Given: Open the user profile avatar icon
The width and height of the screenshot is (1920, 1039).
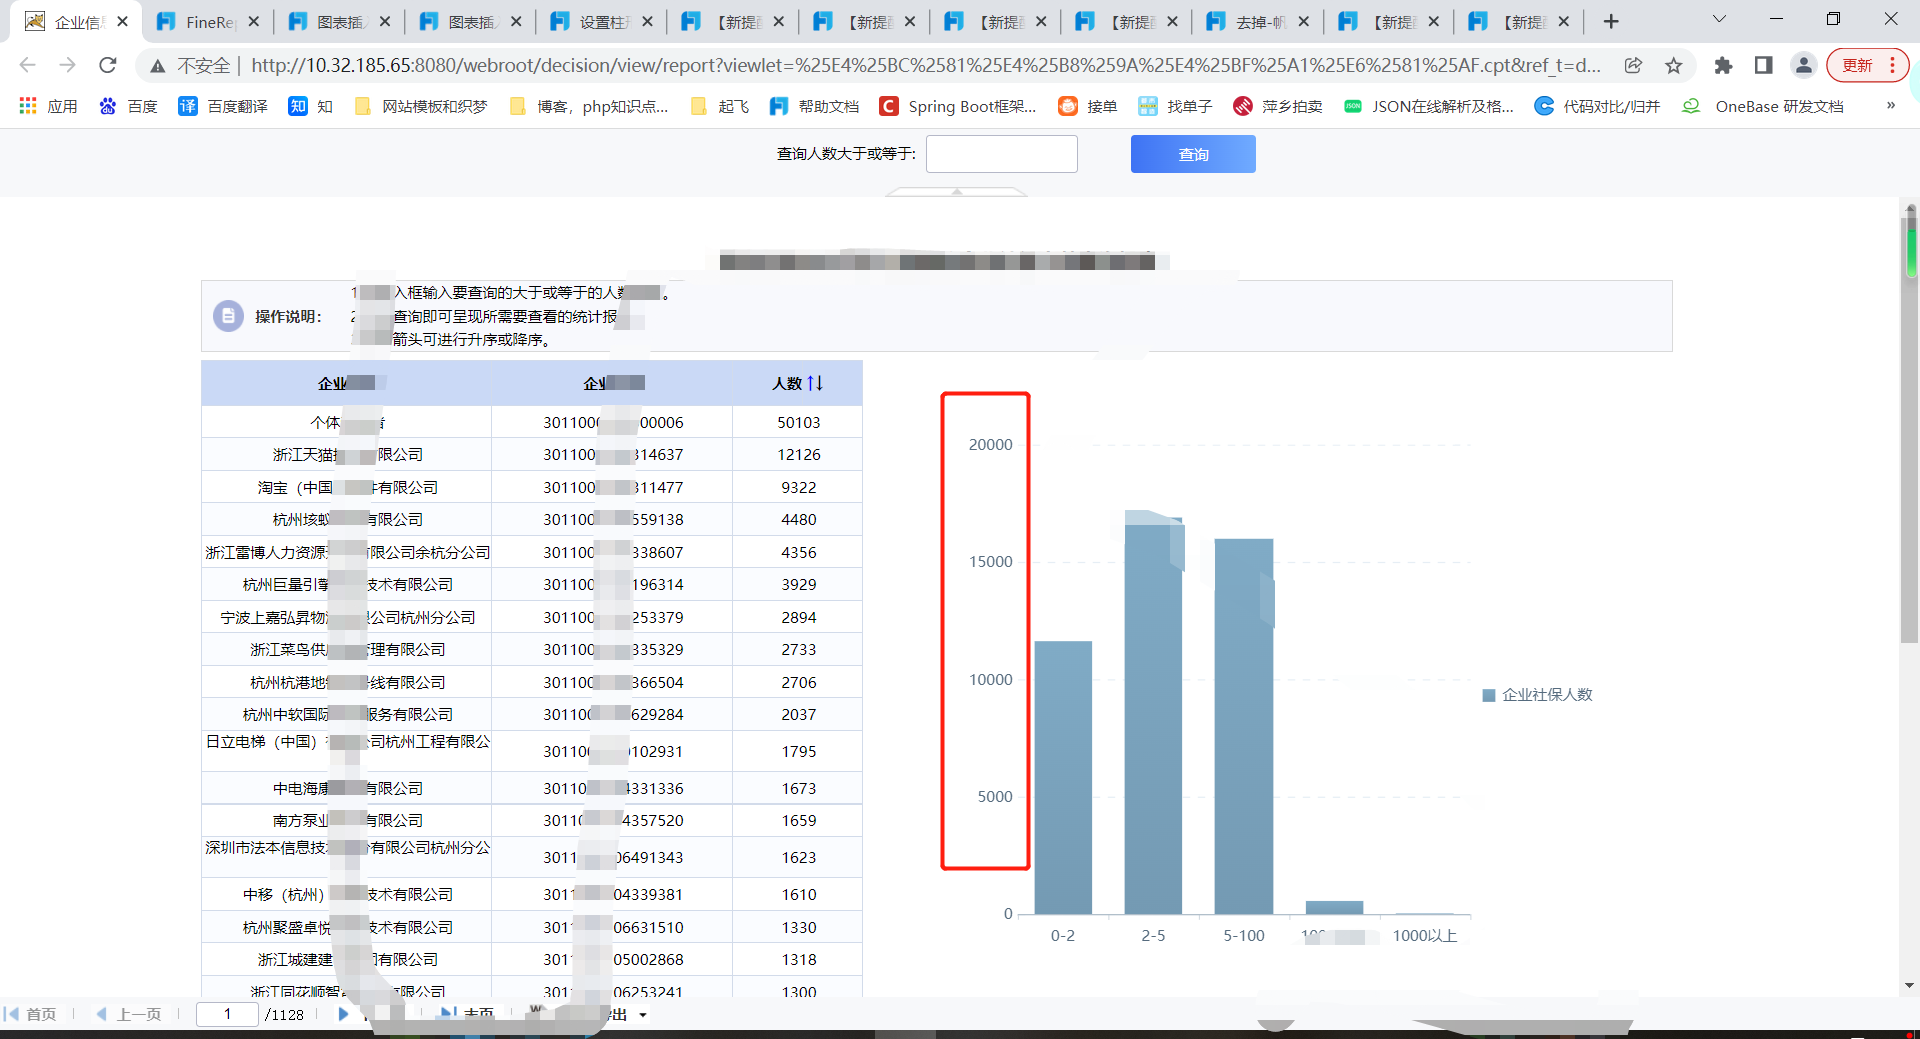Looking at the screenshot, I should pyautogui.click(x=1803, y=66).
